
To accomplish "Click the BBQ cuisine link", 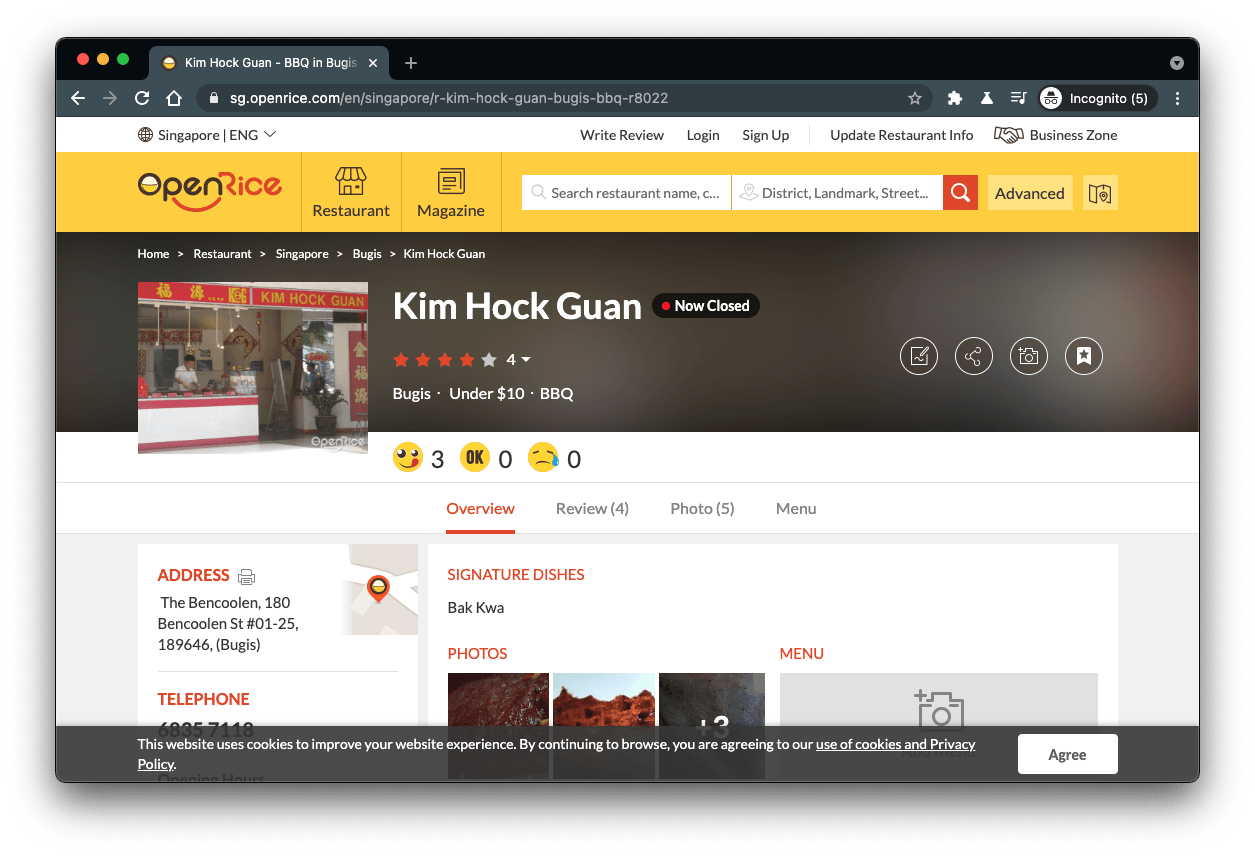I will [556, 393].
